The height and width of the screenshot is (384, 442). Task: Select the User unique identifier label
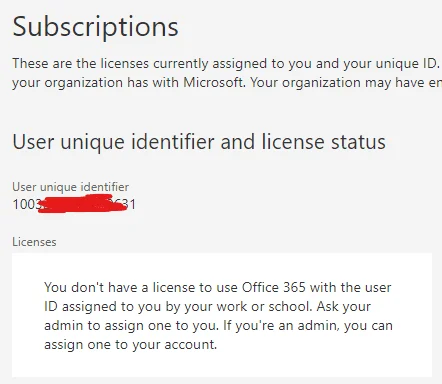pos(71,187)
